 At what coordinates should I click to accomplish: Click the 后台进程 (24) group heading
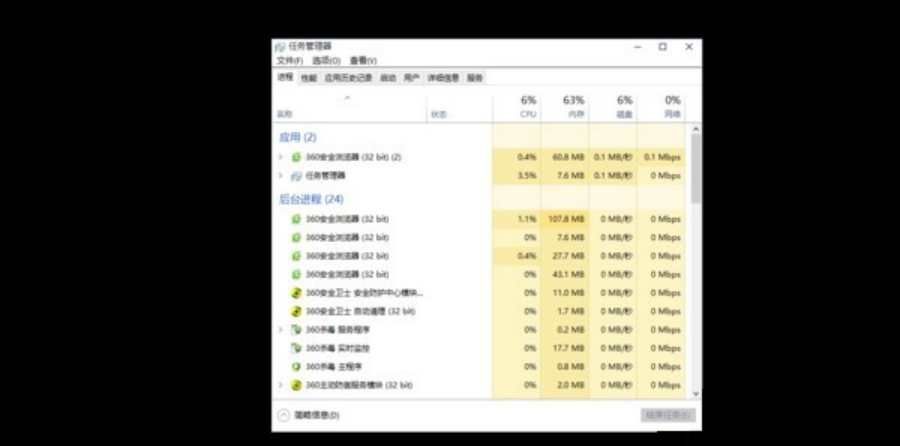click(x=311, y=199)
